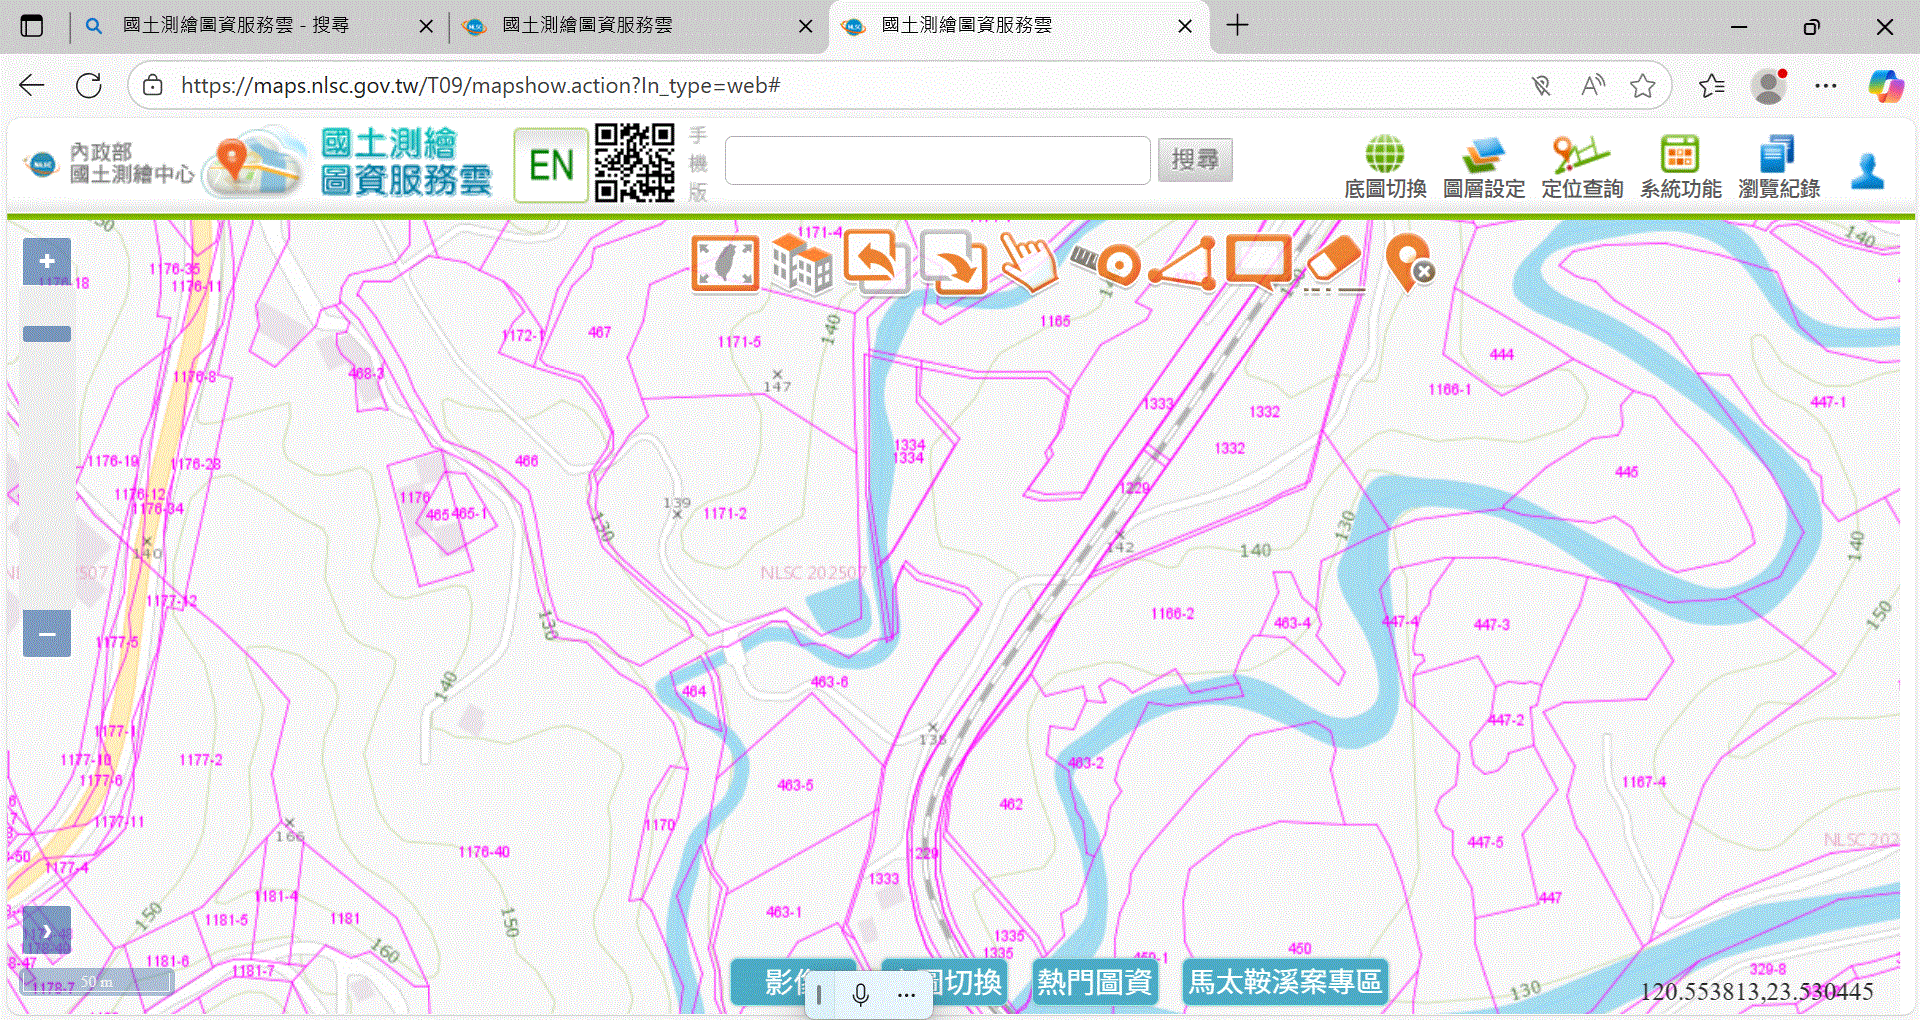Toggle language with the EN button
The width and height of the screenshot is (1920, 1020).
click(x=551, y=165)
